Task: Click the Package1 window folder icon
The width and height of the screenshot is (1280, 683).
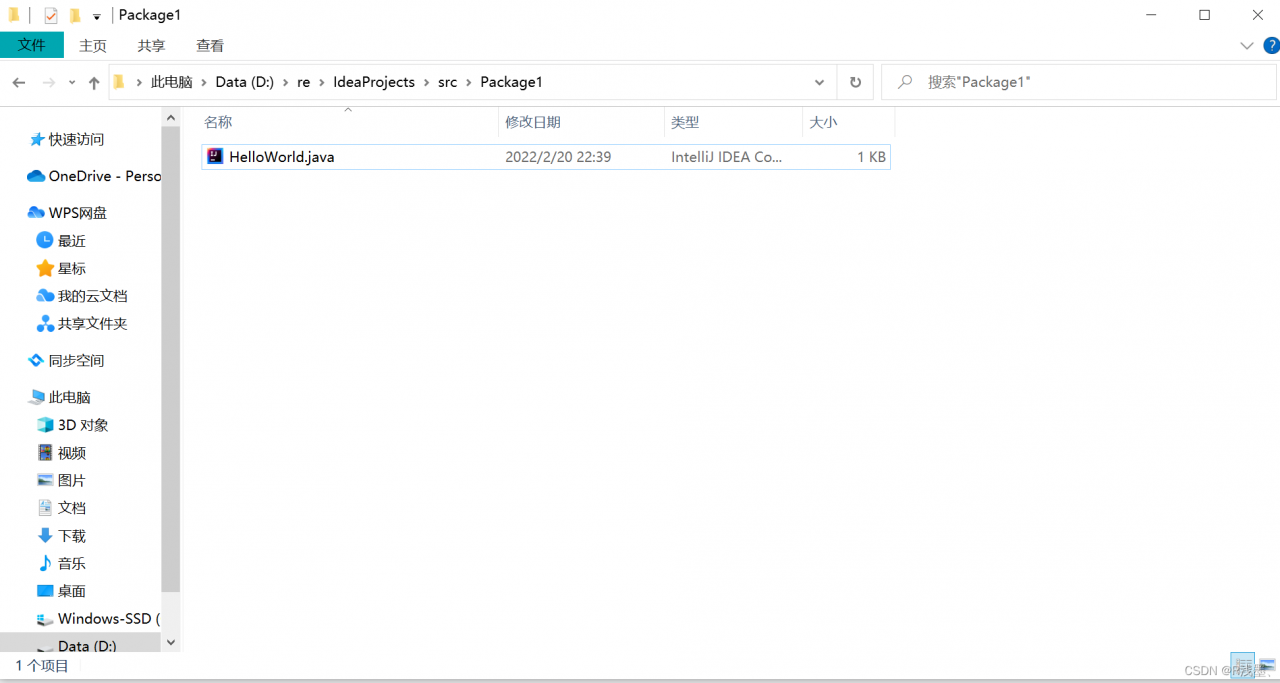Action: [x=14, y=15]
